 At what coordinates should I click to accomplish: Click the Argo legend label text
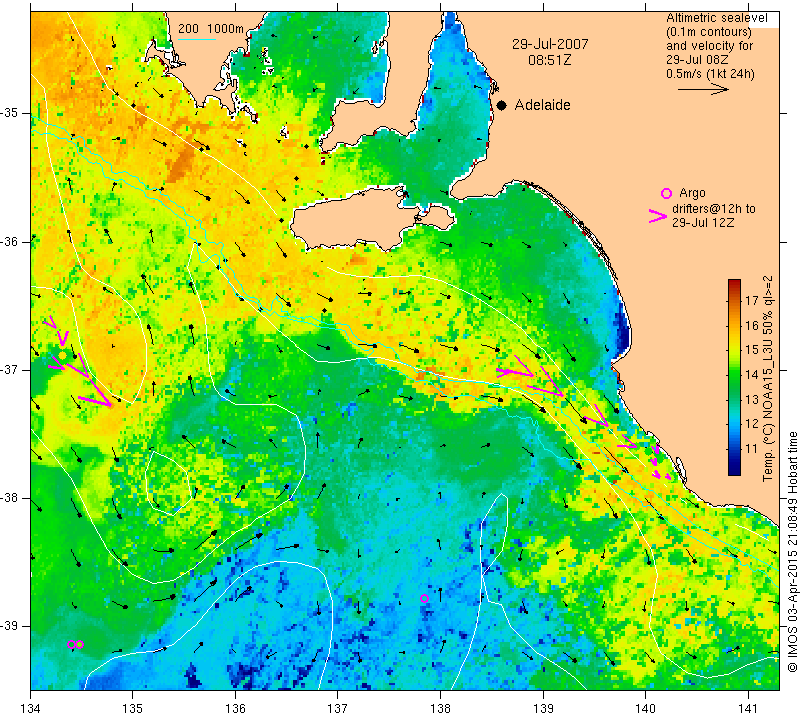click(x=692, y=193)
